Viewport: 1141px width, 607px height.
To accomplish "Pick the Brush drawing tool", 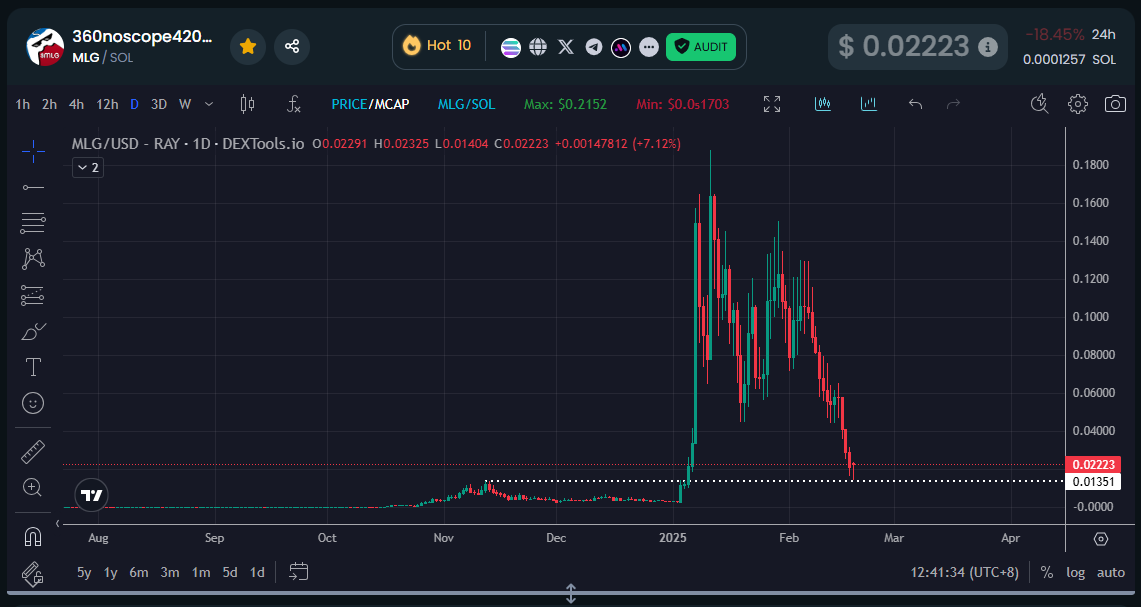I will tap(33, 331).
